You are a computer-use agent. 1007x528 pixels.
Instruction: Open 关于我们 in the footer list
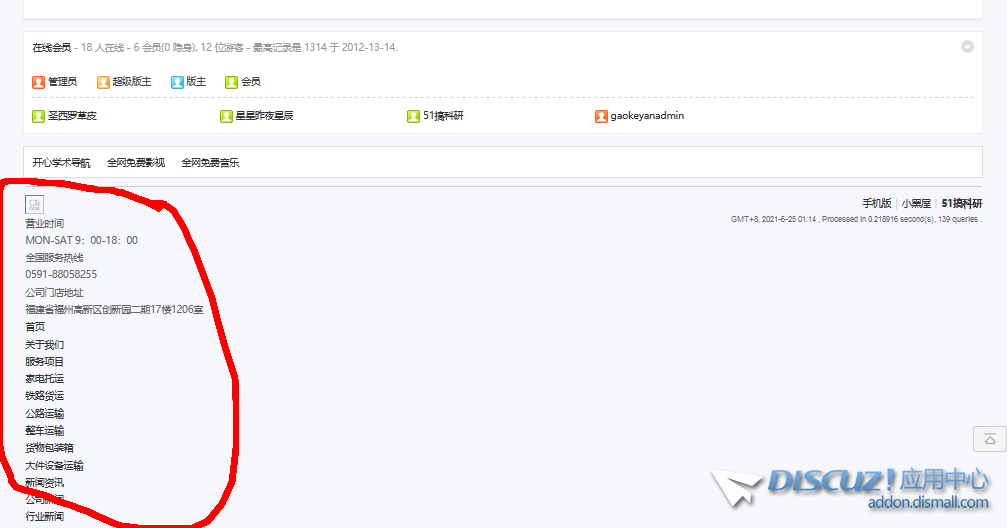(x=45, y=344)
